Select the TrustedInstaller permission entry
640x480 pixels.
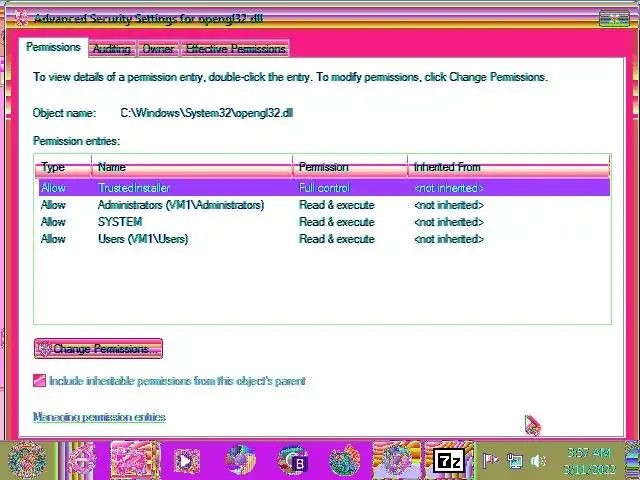point(324,188)
